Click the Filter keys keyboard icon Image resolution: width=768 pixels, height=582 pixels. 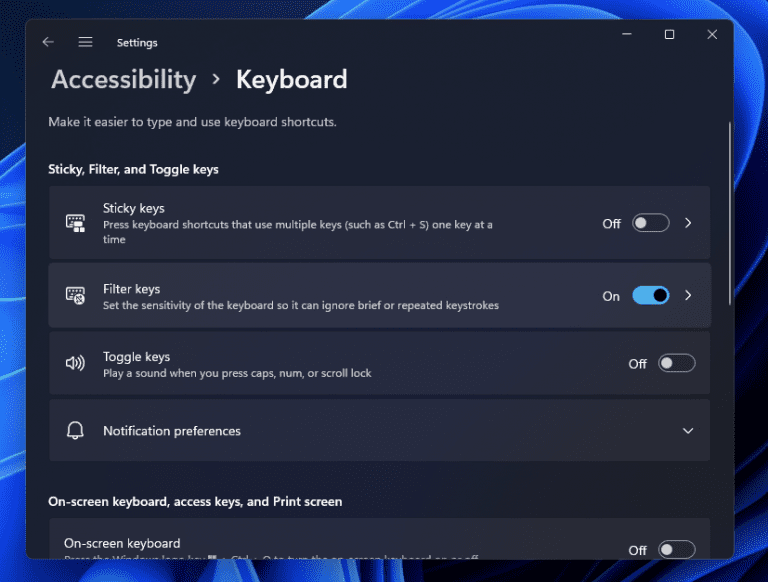pos(75,295)
